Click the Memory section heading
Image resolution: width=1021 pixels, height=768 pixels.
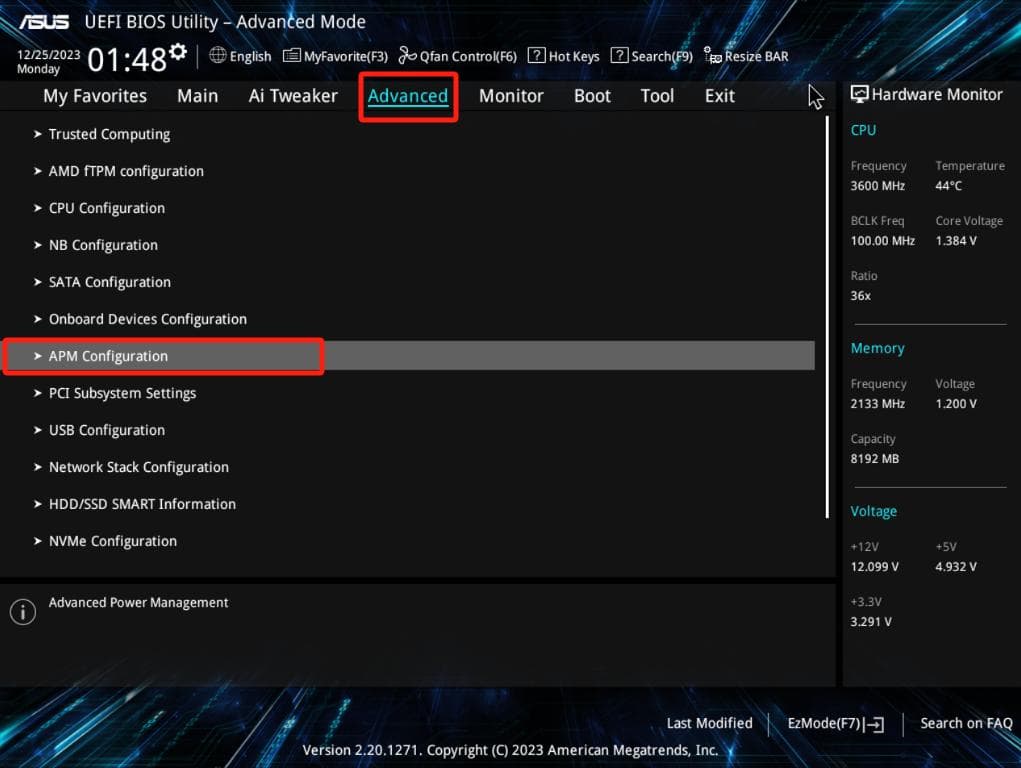(x=877, y=348)
